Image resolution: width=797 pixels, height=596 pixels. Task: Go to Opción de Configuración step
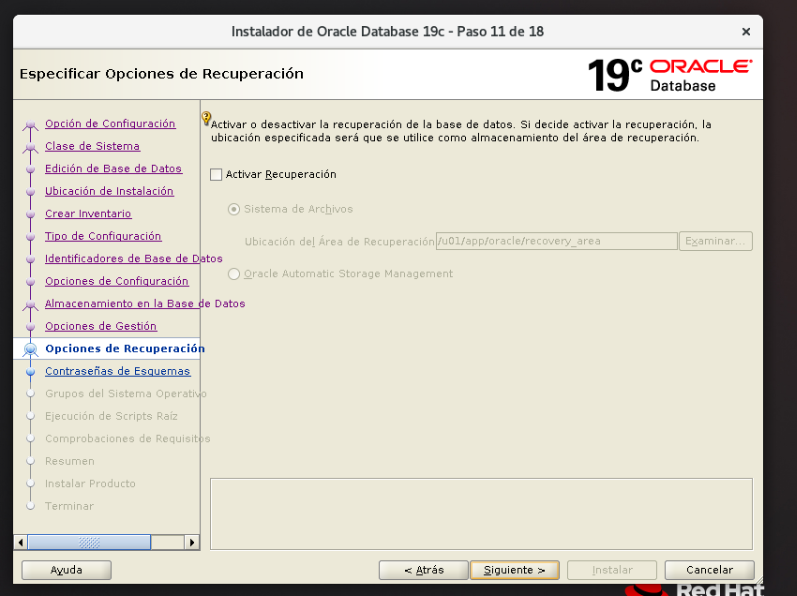[x=110, y=123]
